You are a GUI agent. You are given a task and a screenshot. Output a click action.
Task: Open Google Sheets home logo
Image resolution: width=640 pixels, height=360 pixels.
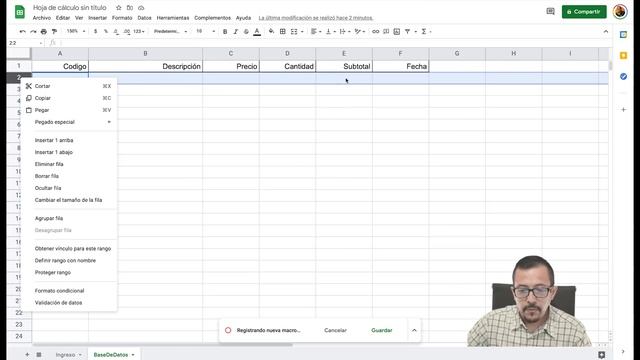click(x=20, y=12)
